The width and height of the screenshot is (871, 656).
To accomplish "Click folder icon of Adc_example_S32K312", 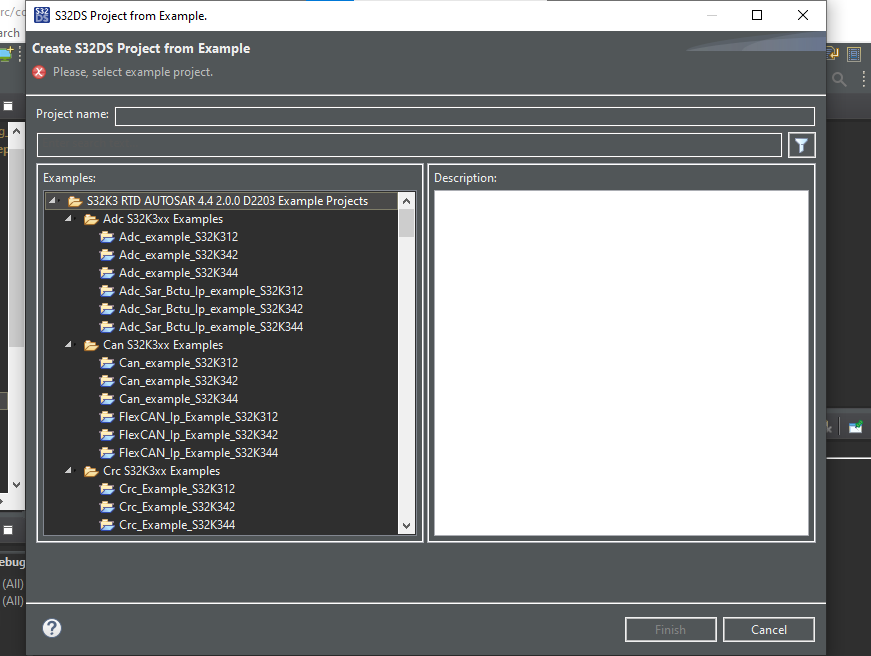I will click(x=107, y=237).
